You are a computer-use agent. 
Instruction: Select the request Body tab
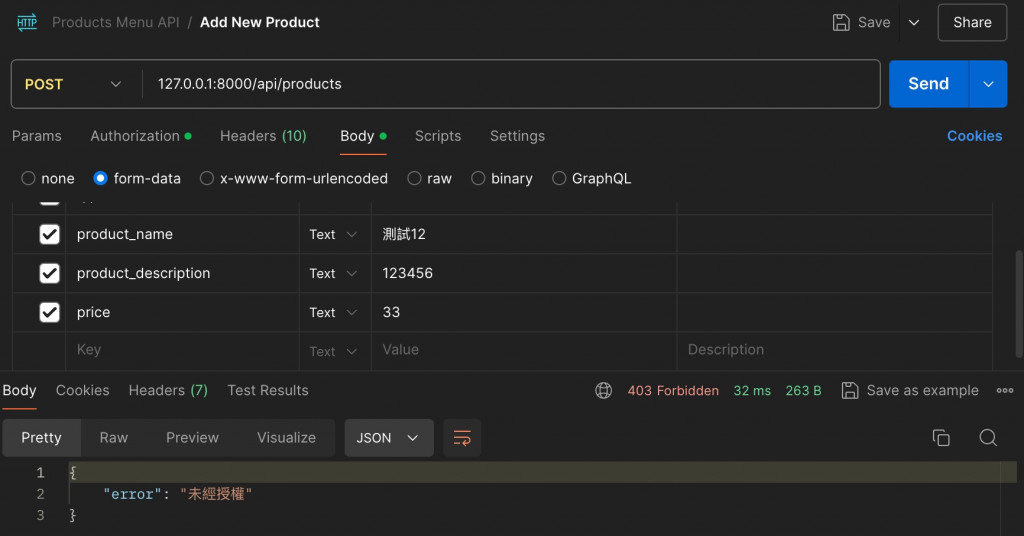(x=363, y=136)
